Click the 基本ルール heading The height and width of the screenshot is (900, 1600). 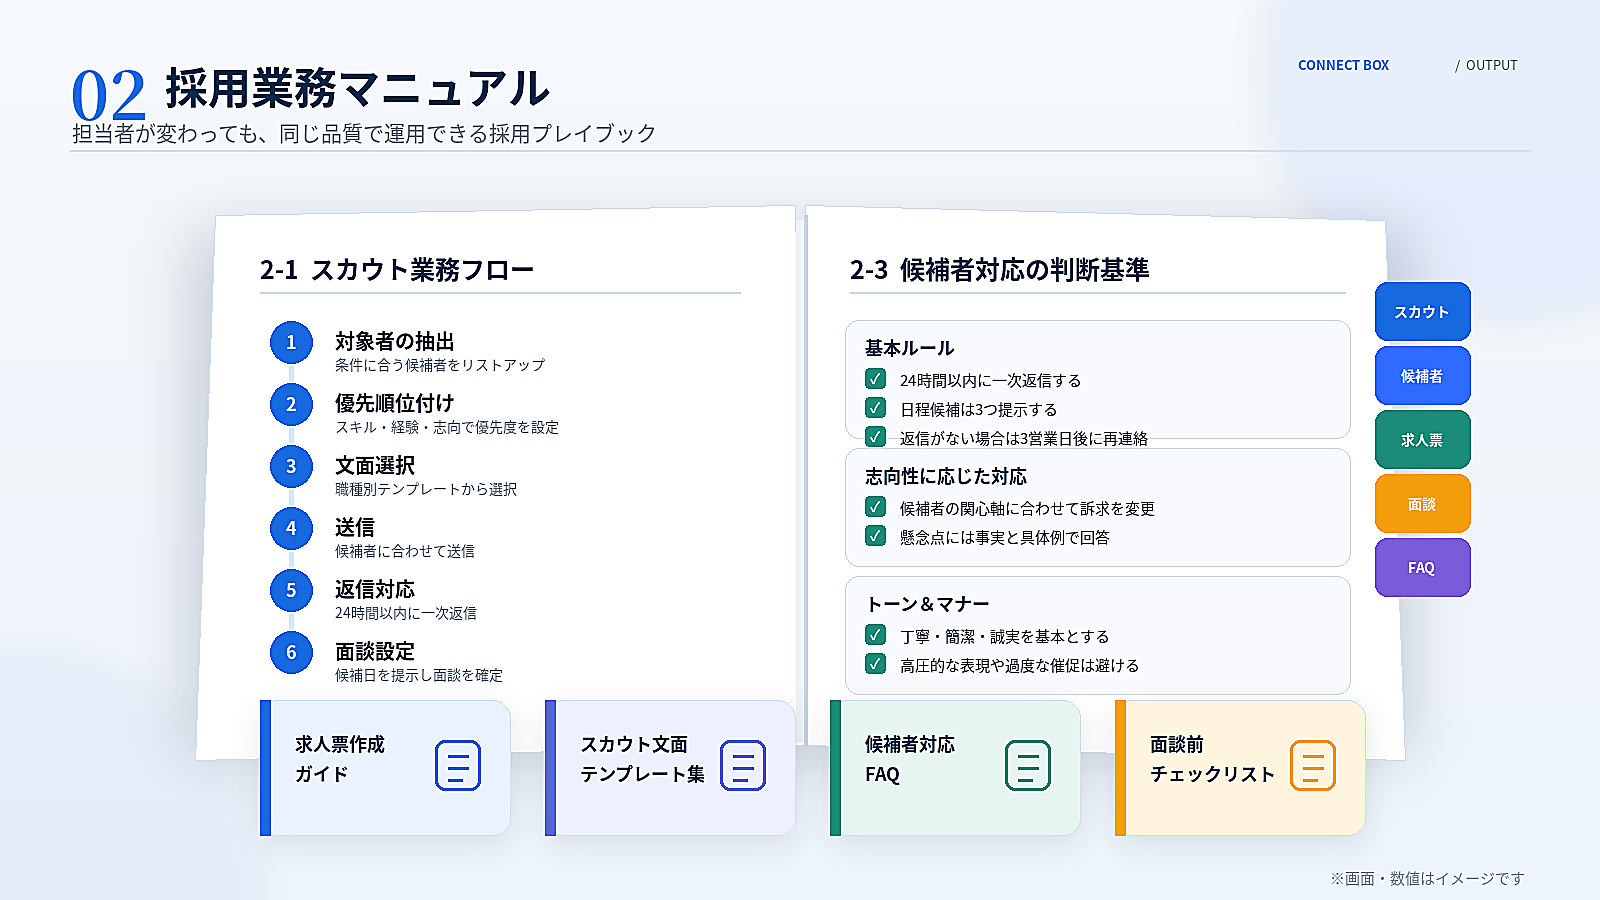(x=909, y=348)
